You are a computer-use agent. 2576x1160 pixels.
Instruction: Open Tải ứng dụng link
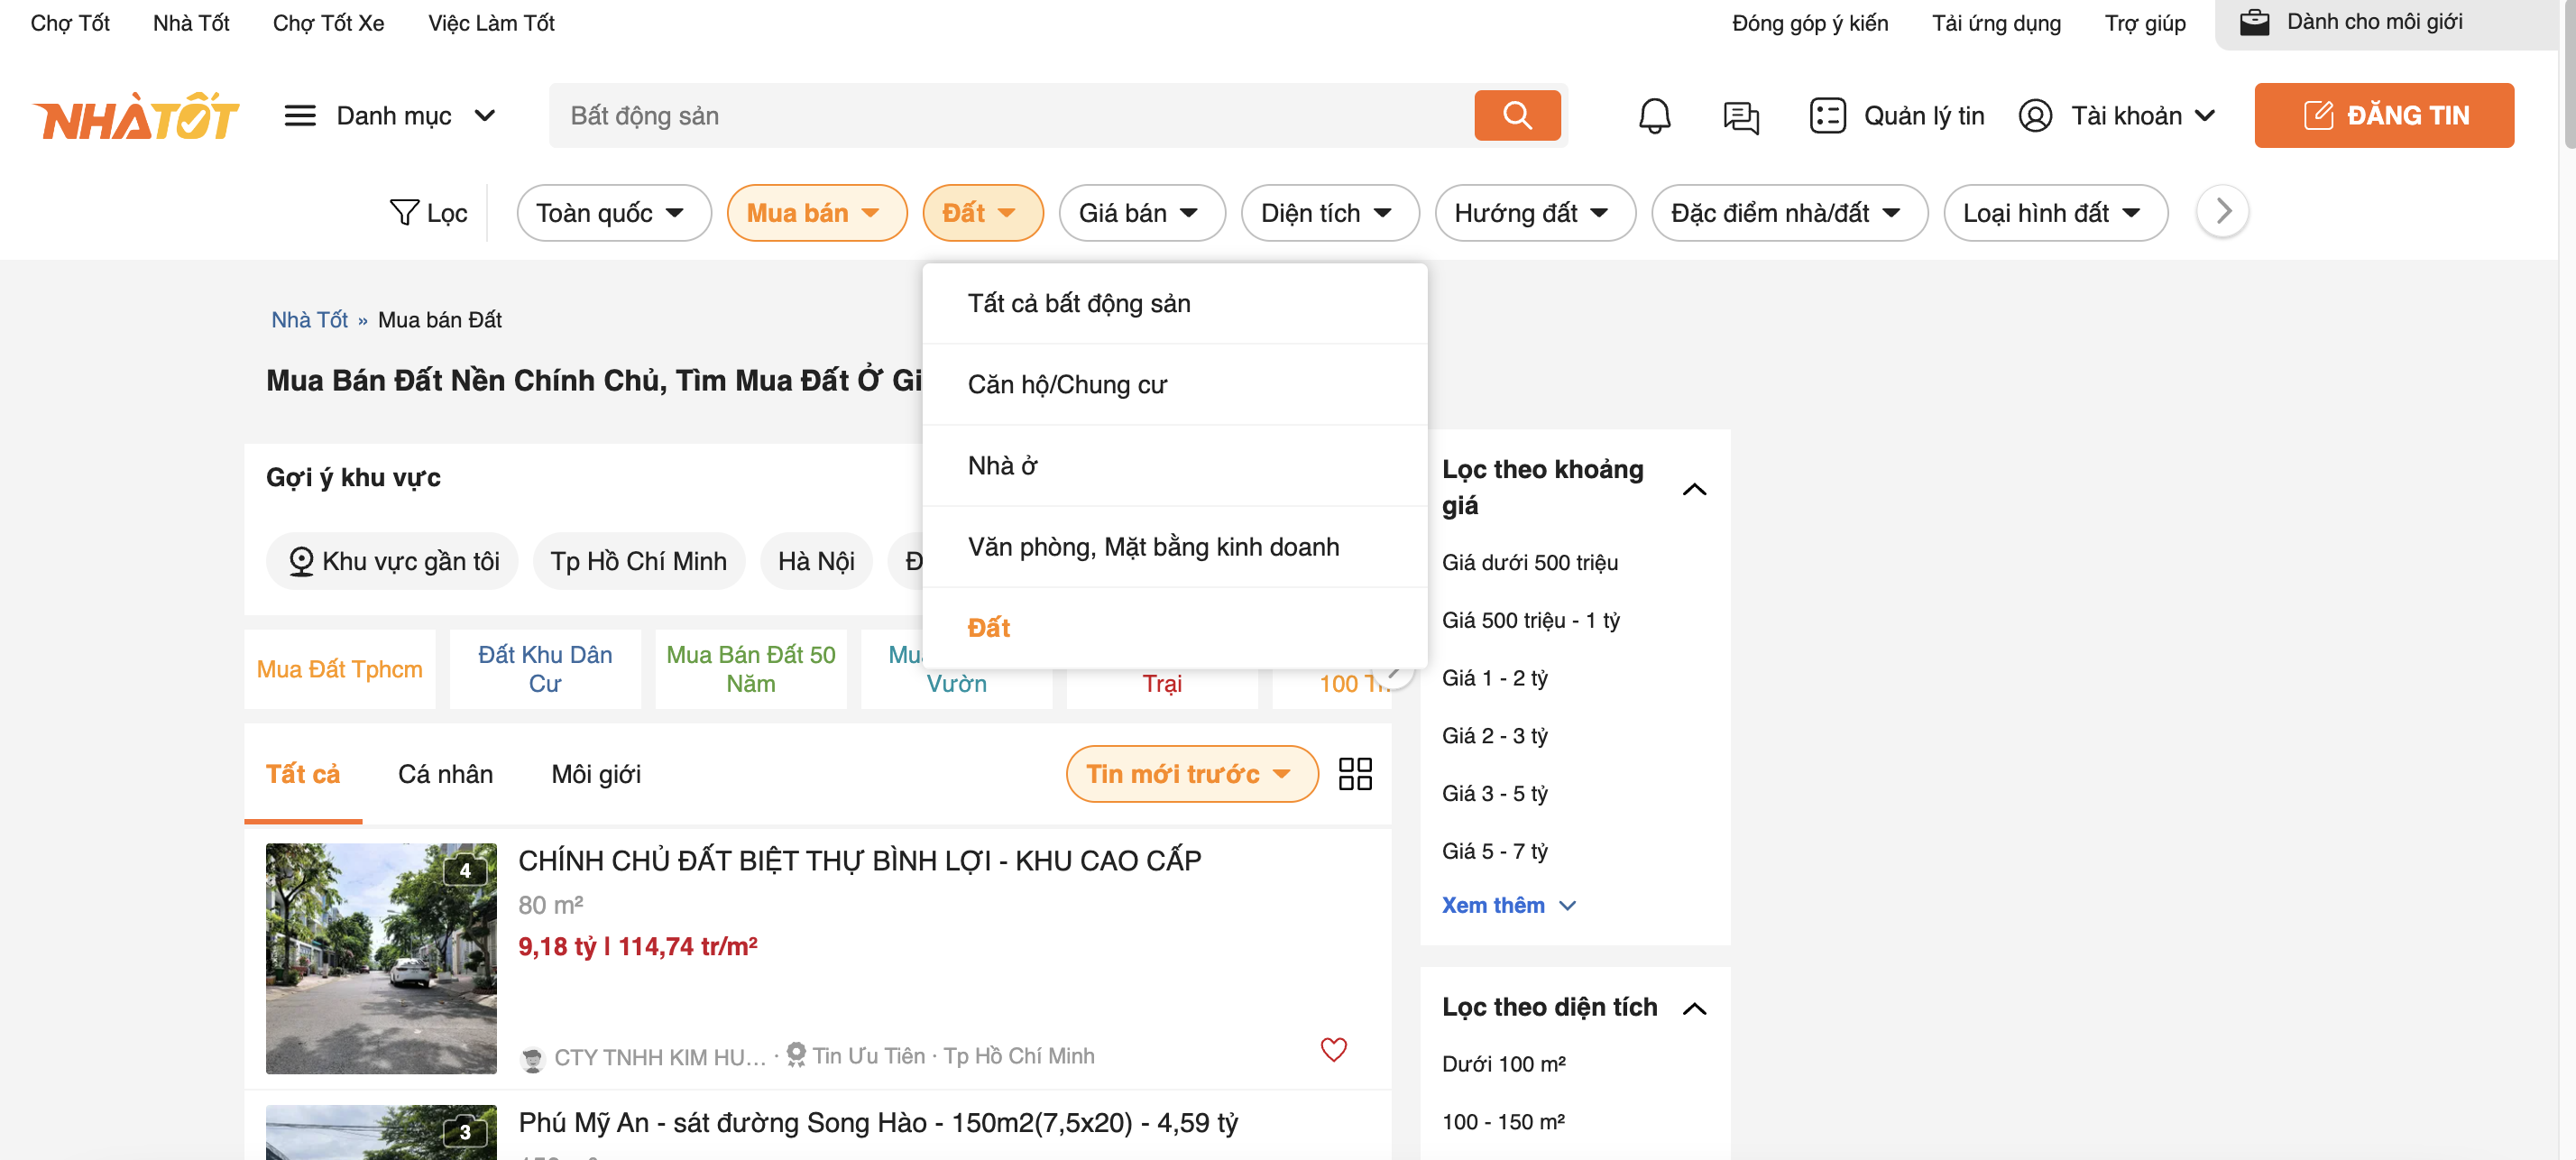(x=1996, y=22)
